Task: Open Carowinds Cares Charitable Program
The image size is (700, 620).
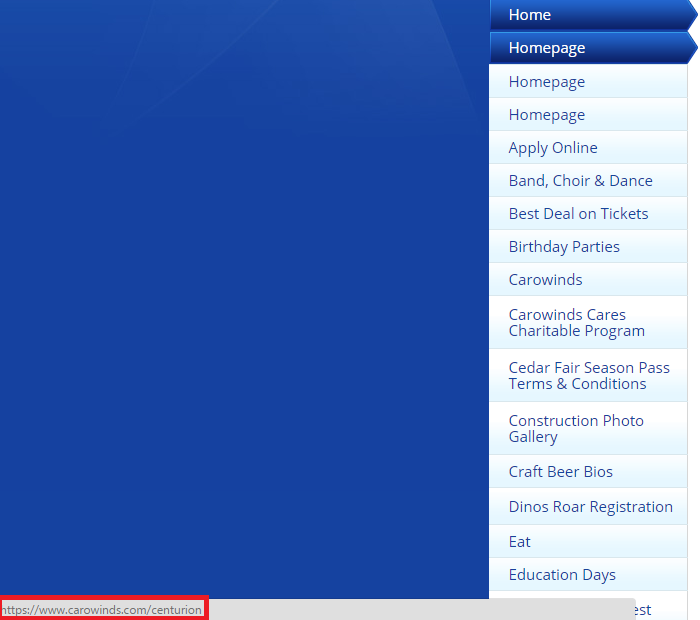Action: tap(576, 323)
